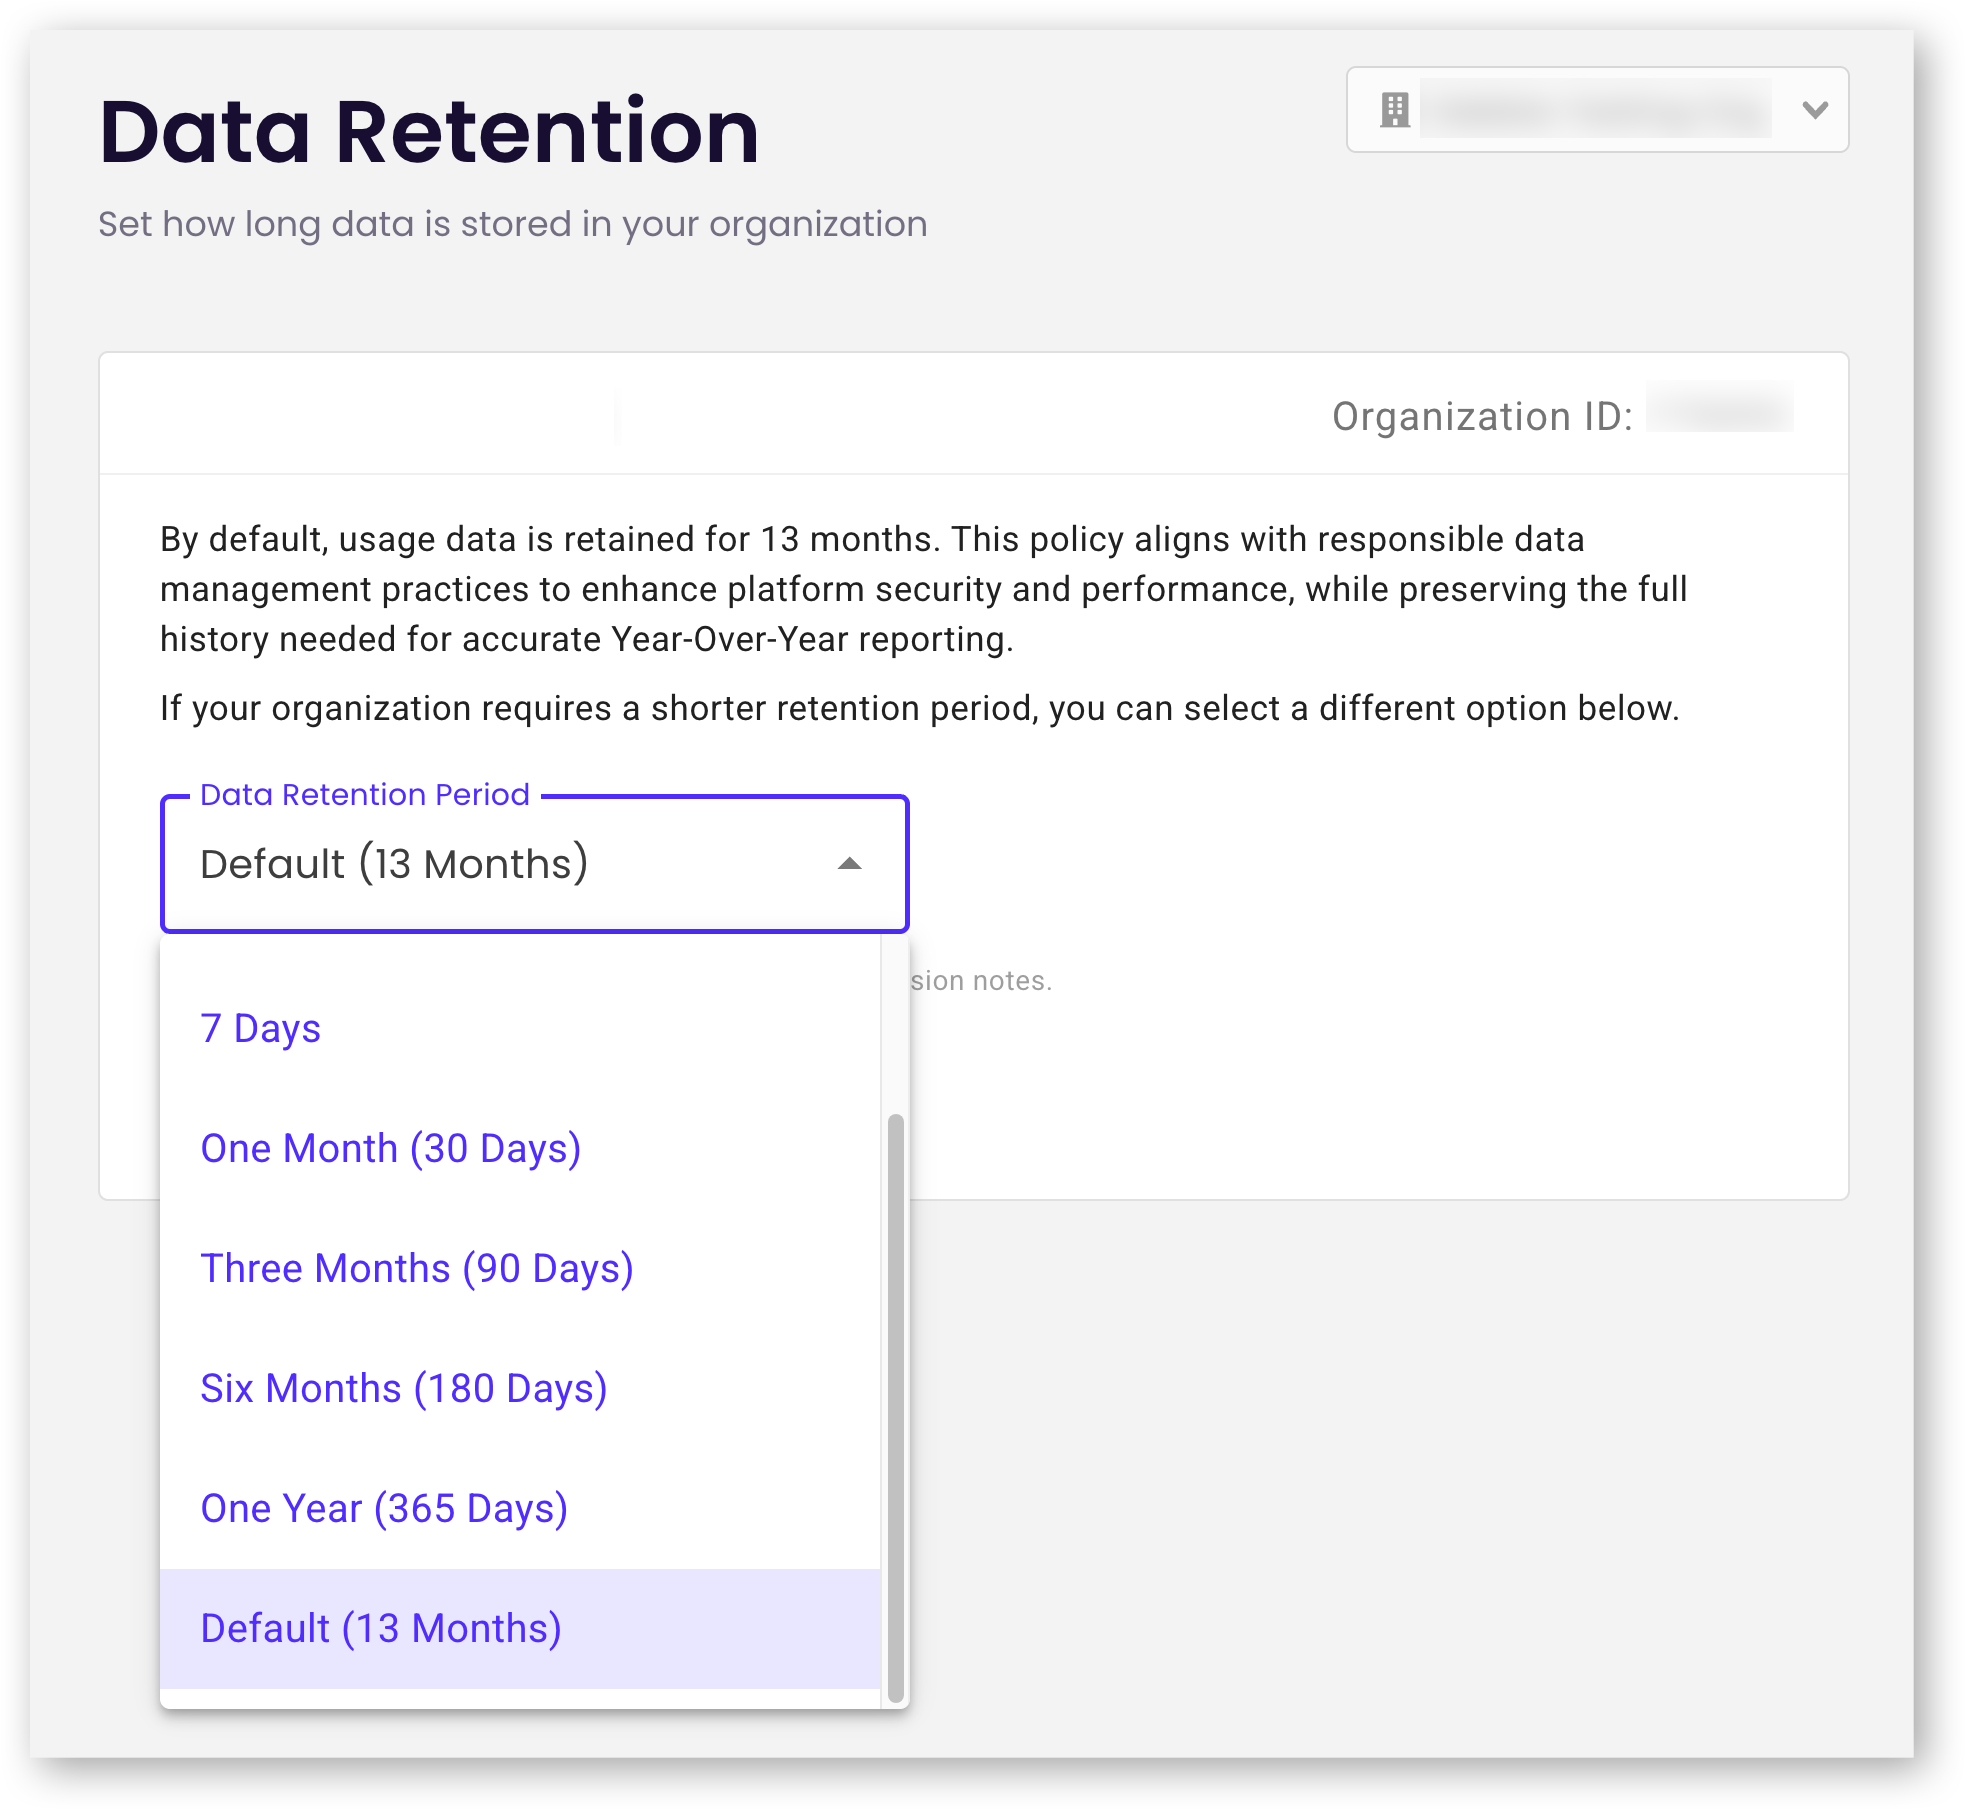Expand the organization selector chevron
The height and width of the screenshot is (1810, 1966).
pyautogui.click(x=1815, y=110)
